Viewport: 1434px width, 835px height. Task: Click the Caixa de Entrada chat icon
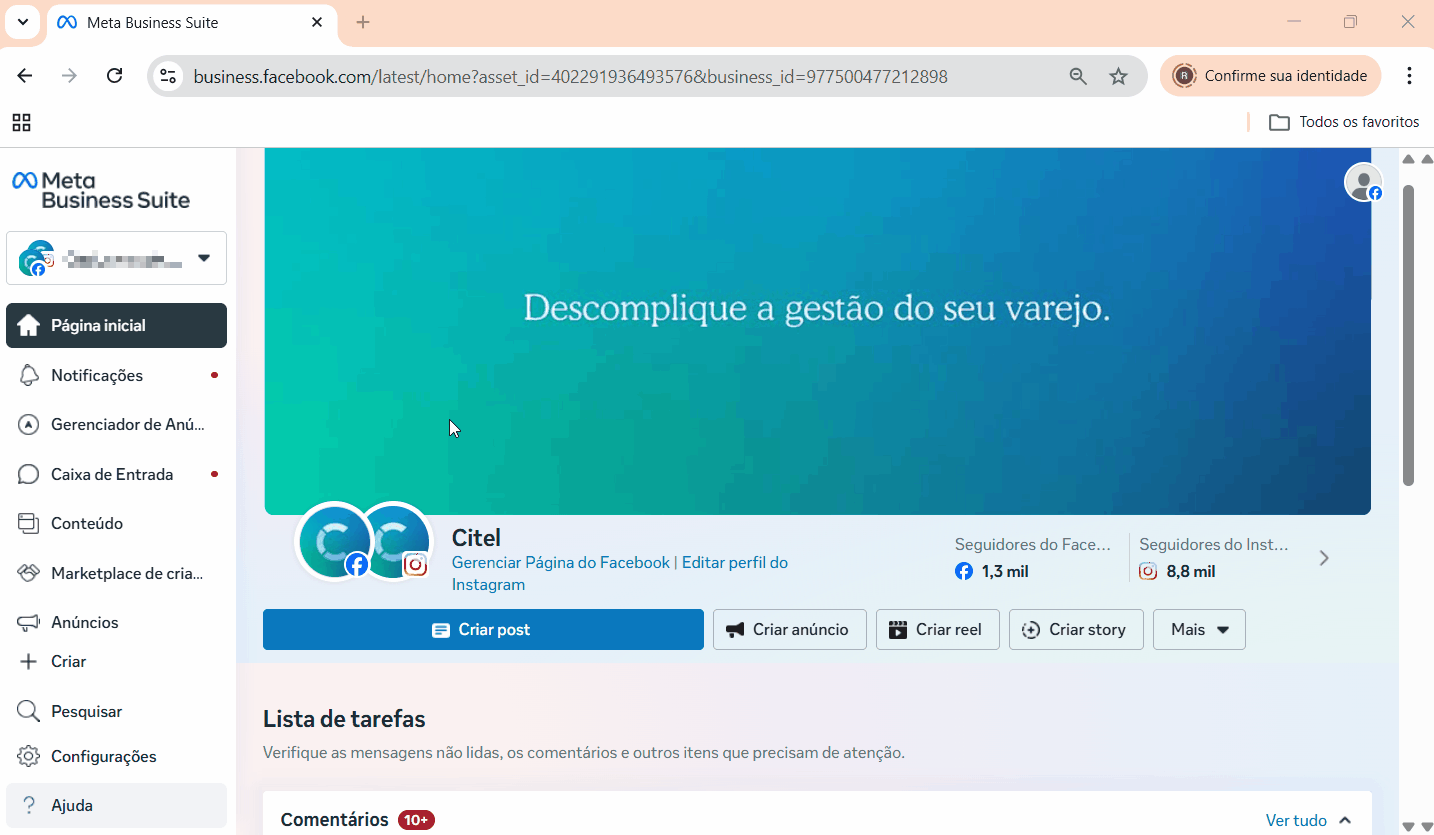(29, 475)
